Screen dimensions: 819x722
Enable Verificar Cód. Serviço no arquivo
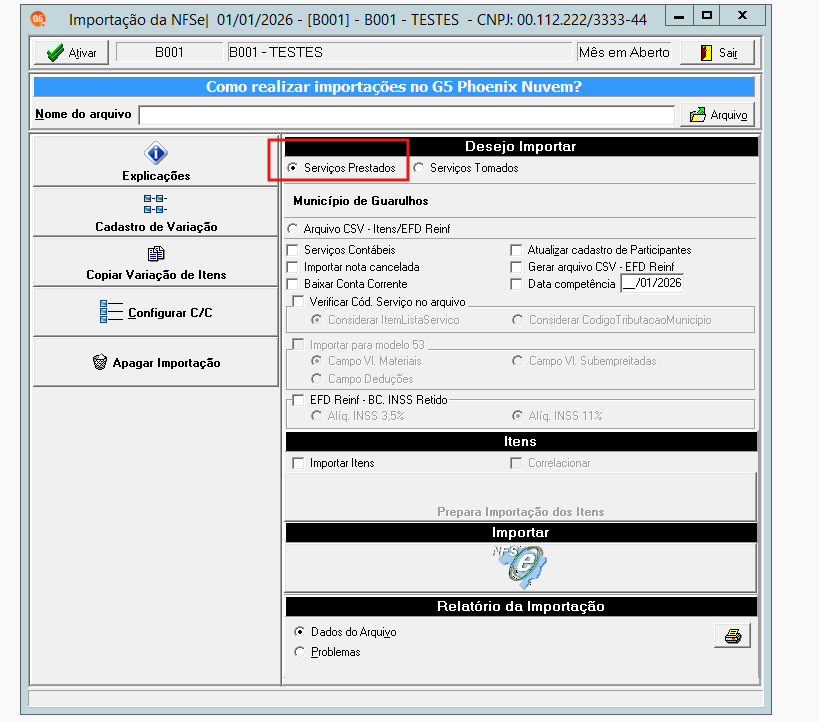298,301
